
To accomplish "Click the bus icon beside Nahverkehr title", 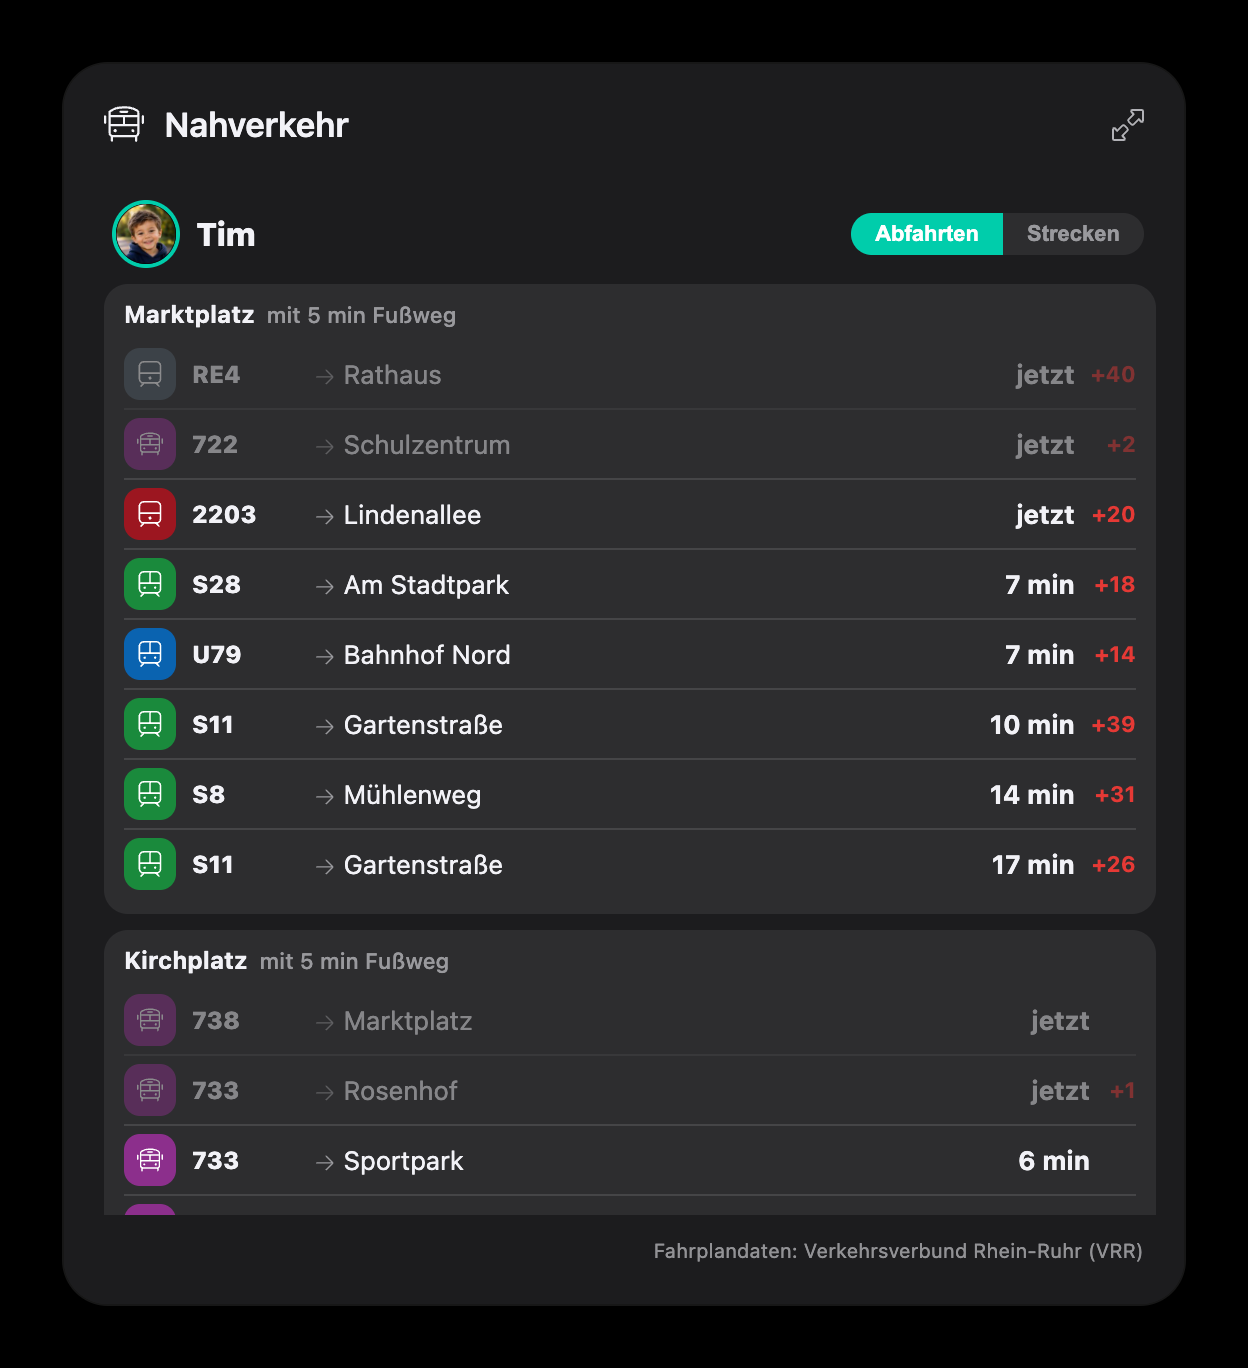I will coord(124,125).
